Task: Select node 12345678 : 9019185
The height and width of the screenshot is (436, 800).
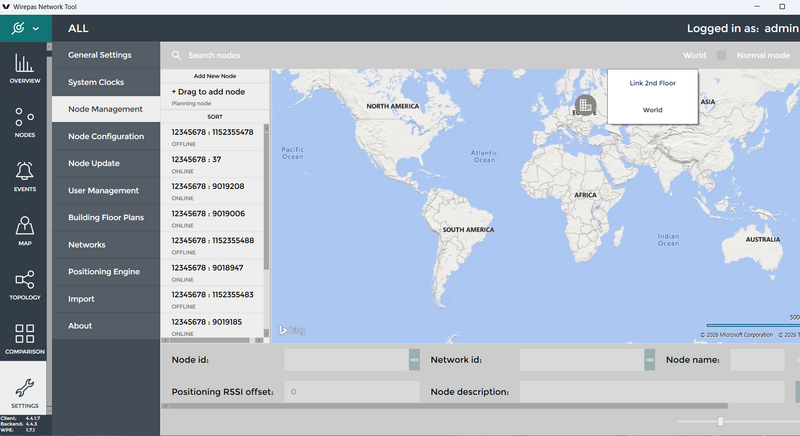Action: pos(212,326)
